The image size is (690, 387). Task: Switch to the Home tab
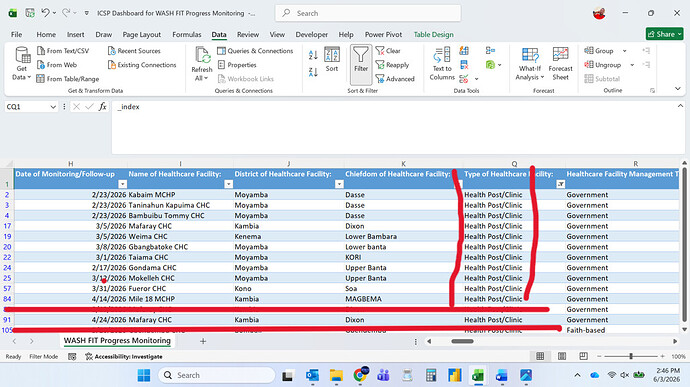pos(46,34)
